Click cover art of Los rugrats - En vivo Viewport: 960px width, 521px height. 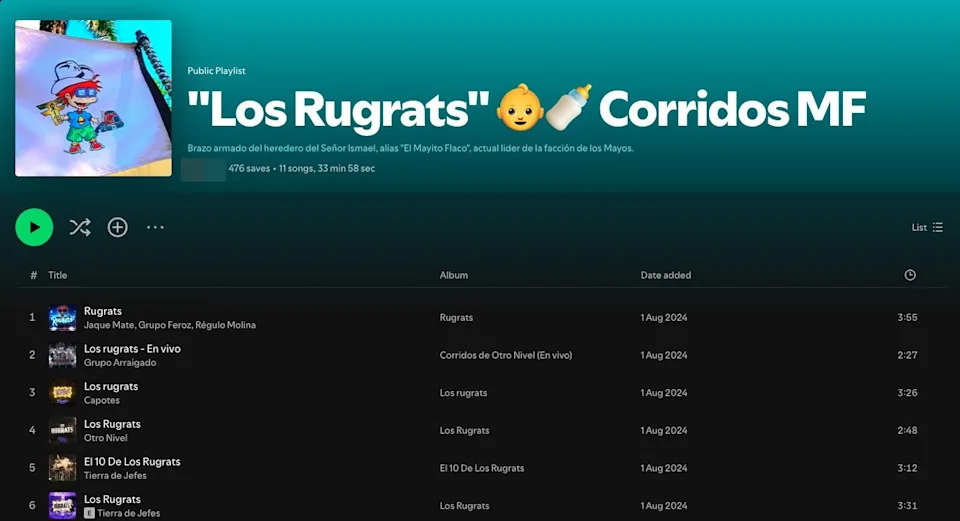coord(62,355)
